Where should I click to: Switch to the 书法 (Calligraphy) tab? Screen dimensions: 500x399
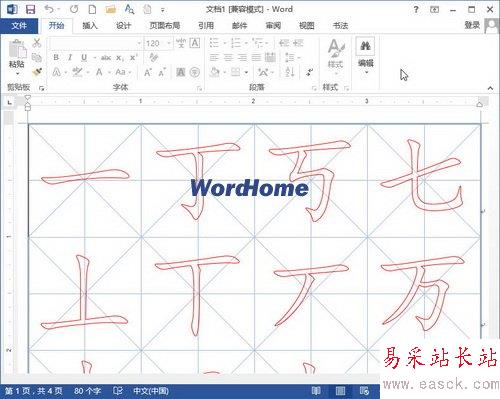point(340,26)
